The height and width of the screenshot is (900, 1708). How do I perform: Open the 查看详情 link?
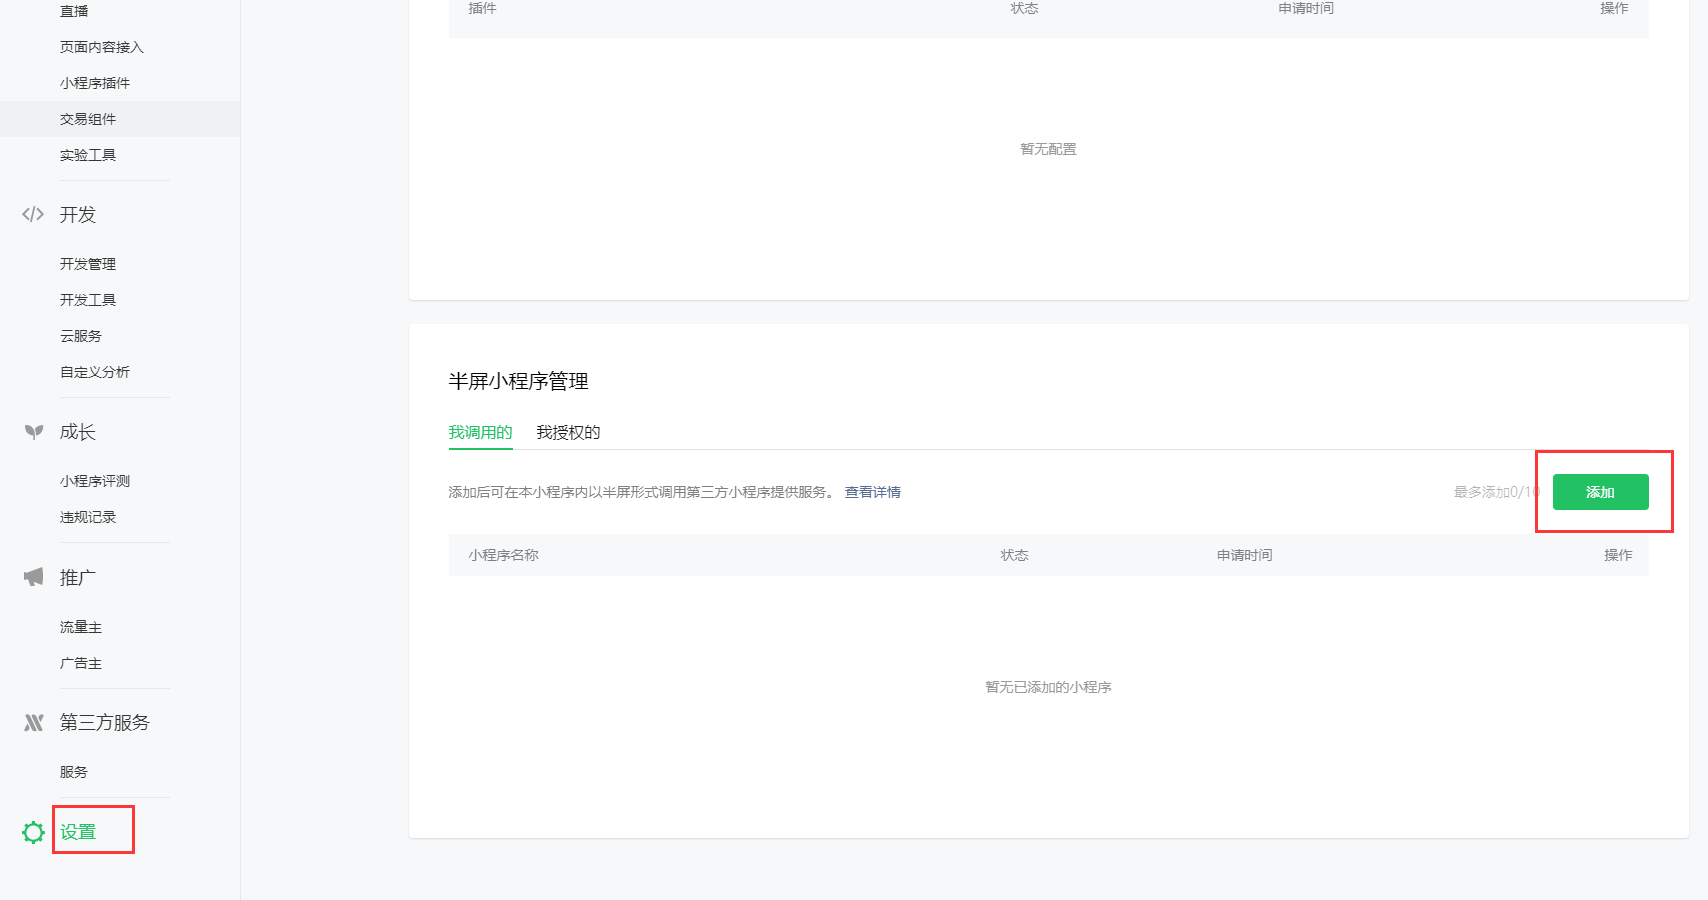(x=873, y=492)
